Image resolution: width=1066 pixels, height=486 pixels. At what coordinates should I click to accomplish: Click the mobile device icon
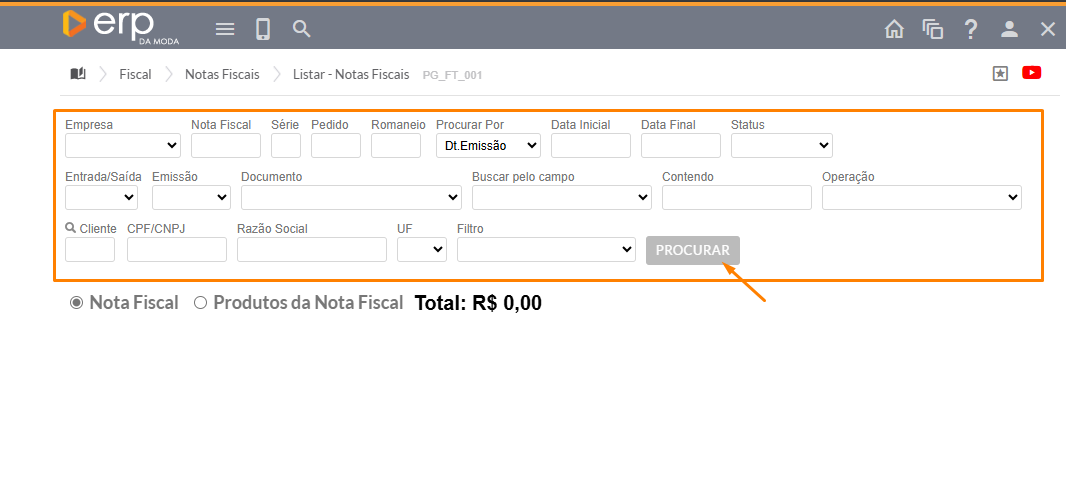tap(263, 29)
